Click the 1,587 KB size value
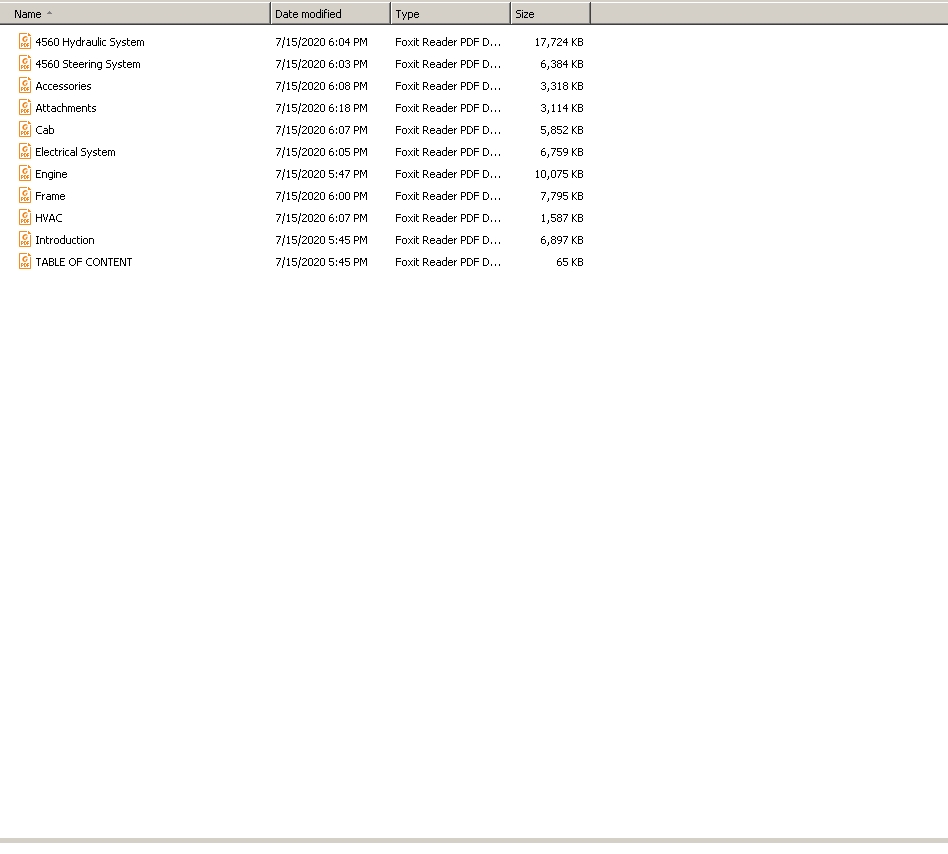 coord(562,218)
